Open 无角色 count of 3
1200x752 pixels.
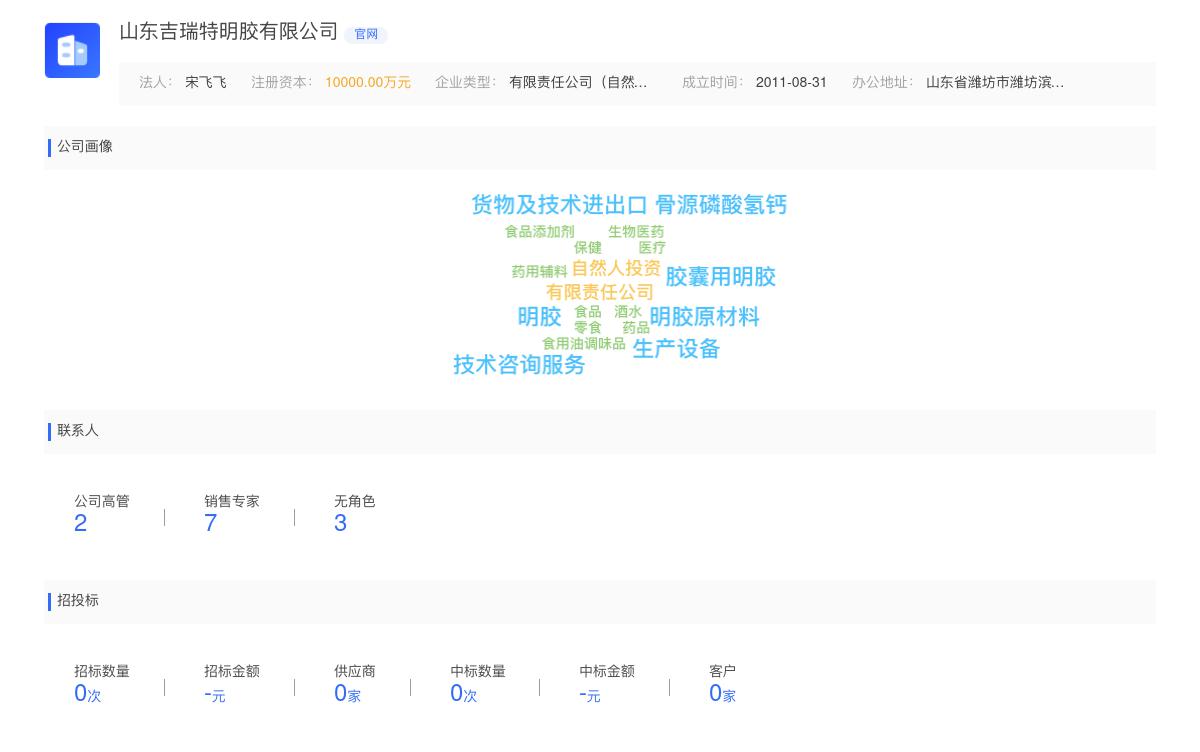click(341, 523)
